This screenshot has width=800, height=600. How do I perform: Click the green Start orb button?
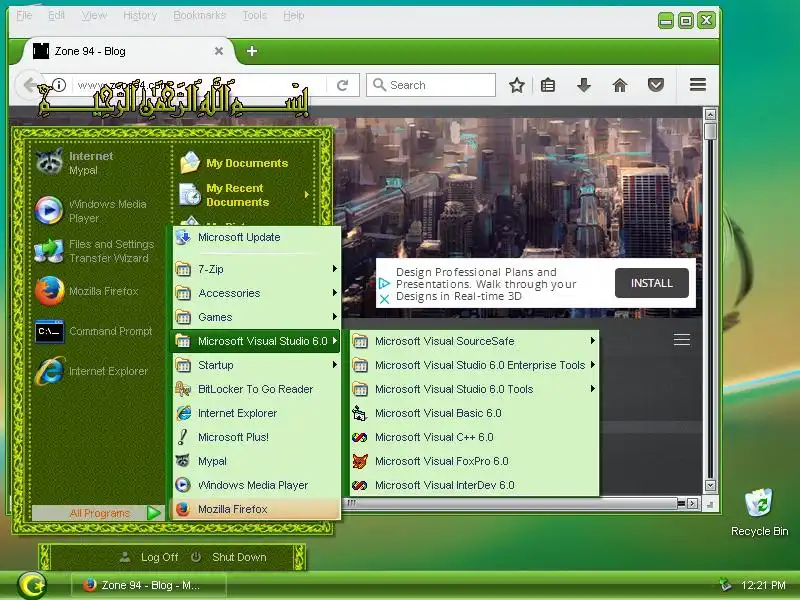[x=32, y=585]
